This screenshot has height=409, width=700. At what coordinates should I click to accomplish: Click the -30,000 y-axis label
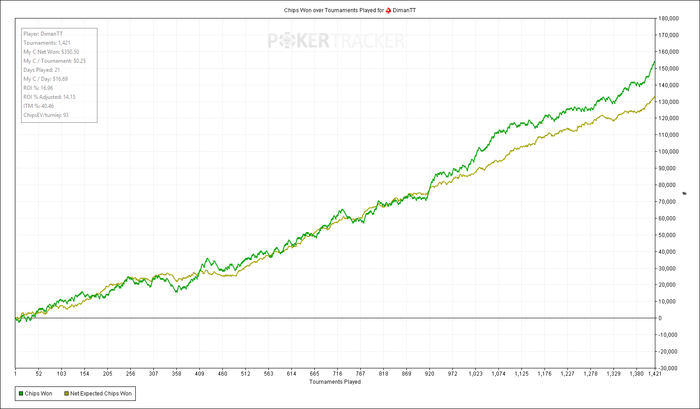(x=668, y=368)
